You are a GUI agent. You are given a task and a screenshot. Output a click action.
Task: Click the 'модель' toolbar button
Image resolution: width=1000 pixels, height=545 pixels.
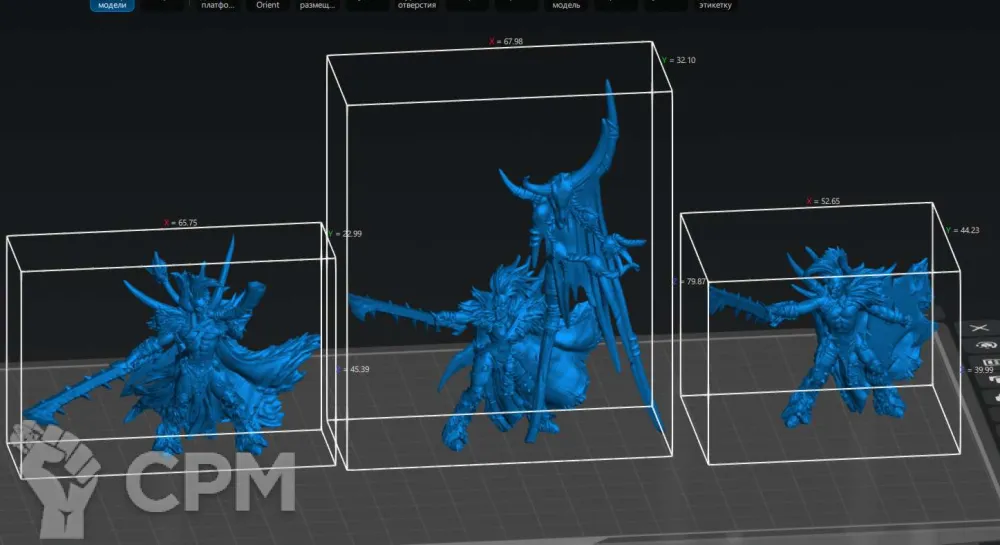pyautogui.click(x=566, y=5)
